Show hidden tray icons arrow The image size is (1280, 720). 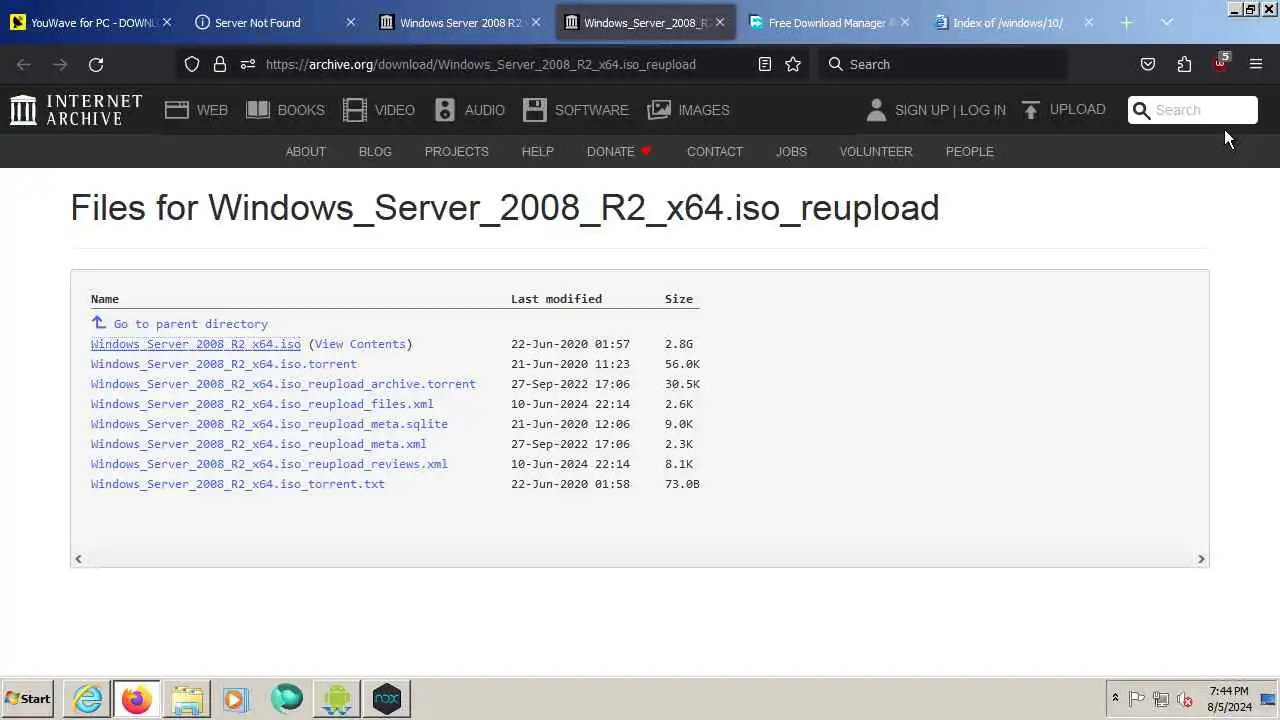(x=1115, y=698)
